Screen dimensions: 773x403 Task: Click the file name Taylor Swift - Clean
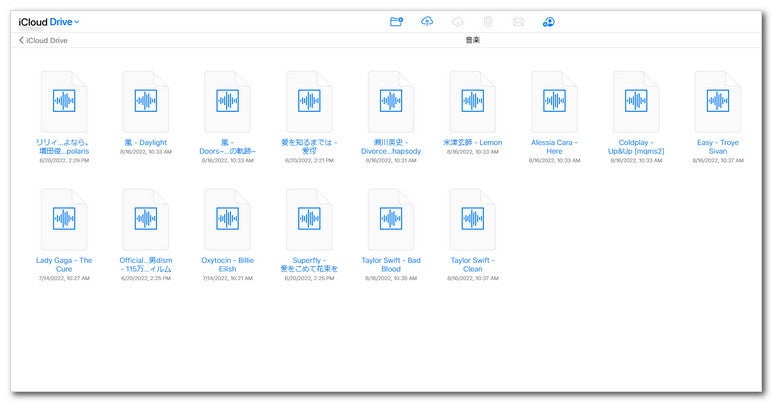tap(473, 265)
